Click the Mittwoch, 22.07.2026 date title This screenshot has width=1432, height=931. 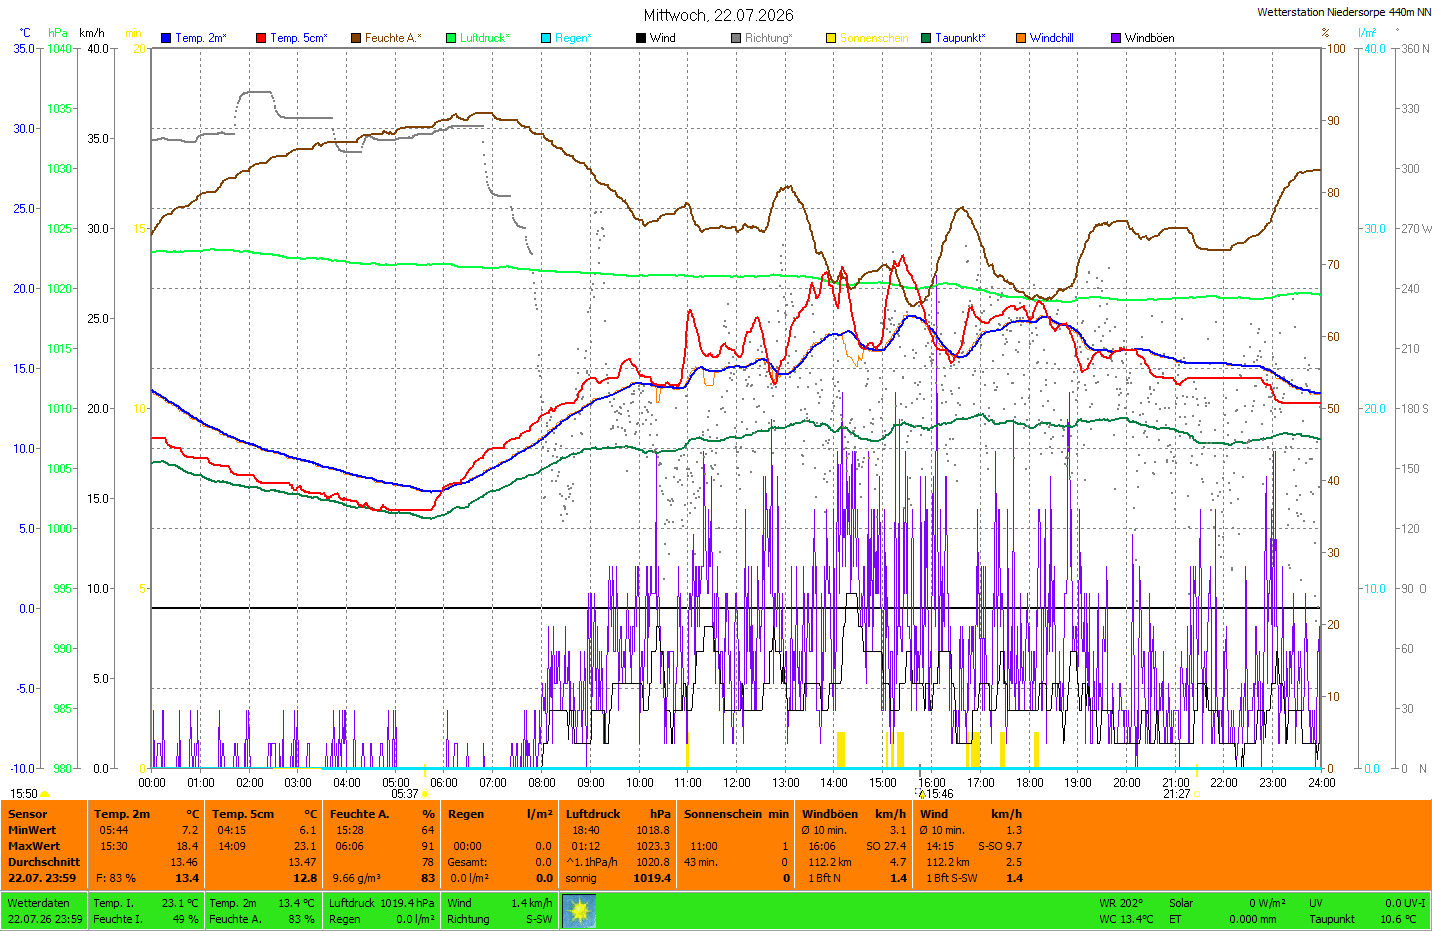[x=719, y=15]
